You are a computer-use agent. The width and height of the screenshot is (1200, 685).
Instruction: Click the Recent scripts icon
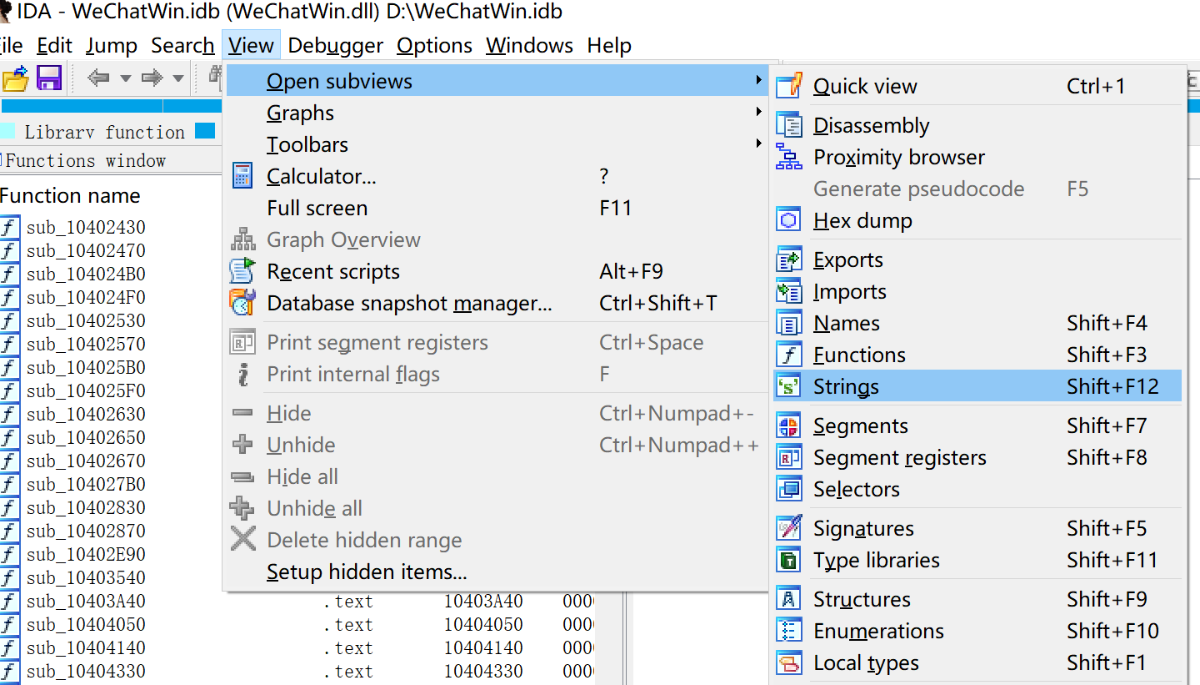pyautogui.click(x=242, y=271)
